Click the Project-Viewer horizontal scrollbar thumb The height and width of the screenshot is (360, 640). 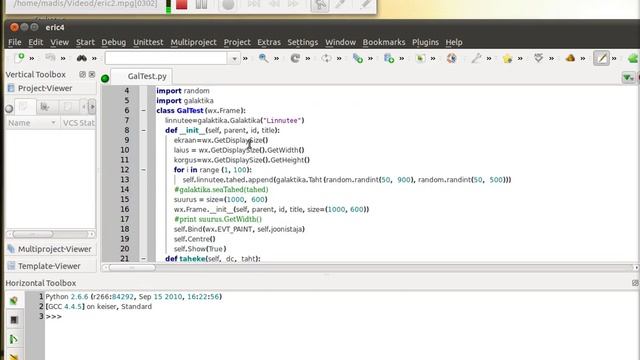tap(33, 234)
